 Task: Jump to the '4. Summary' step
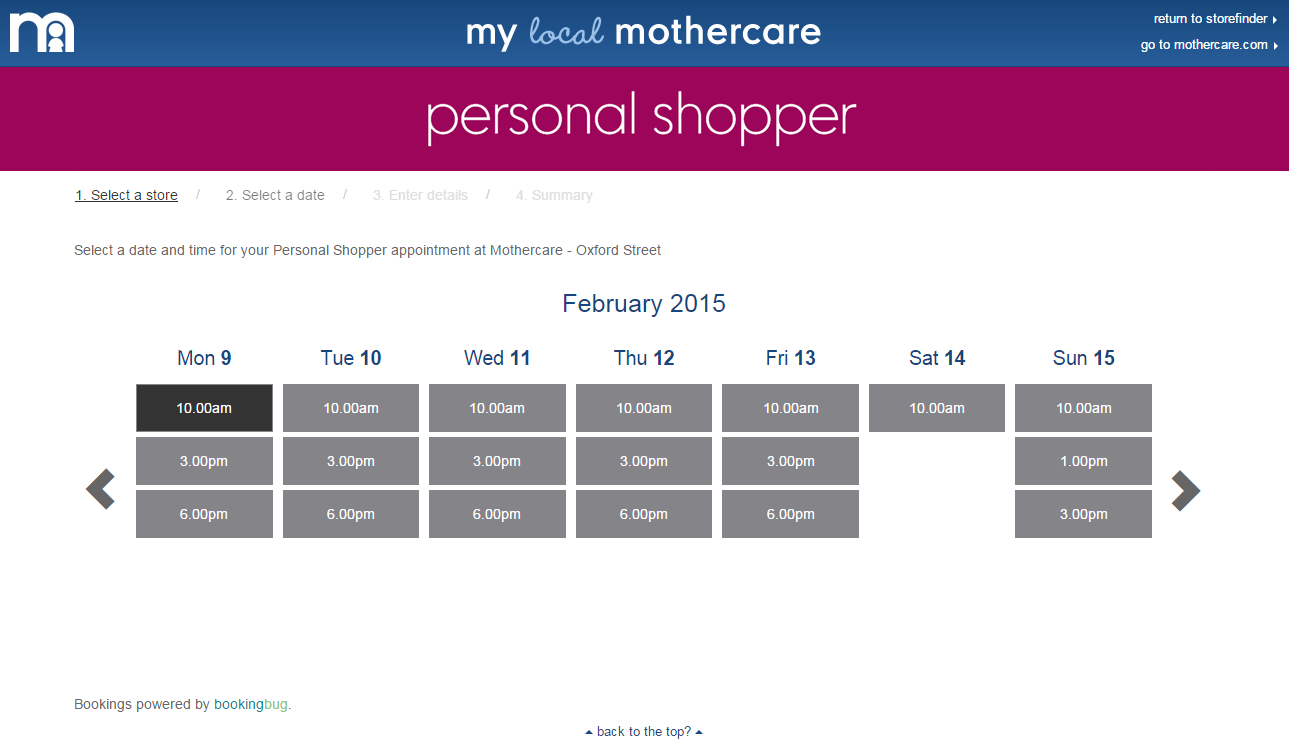554,196
